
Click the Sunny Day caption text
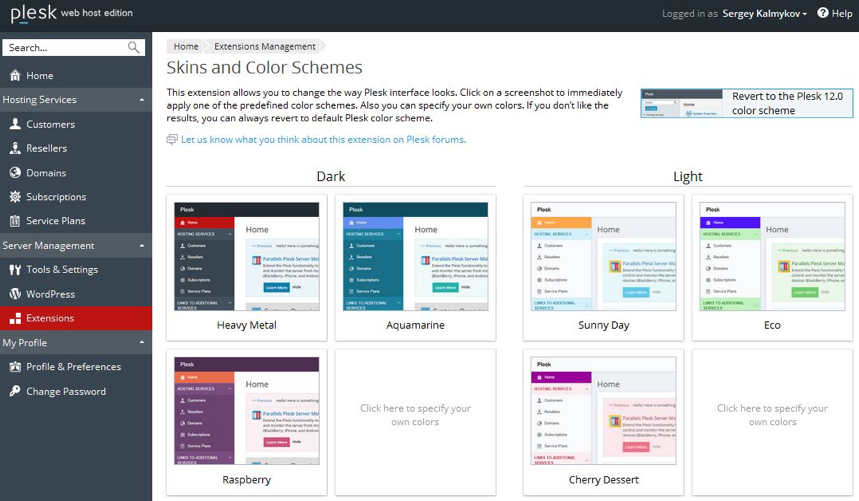point(604,325)
